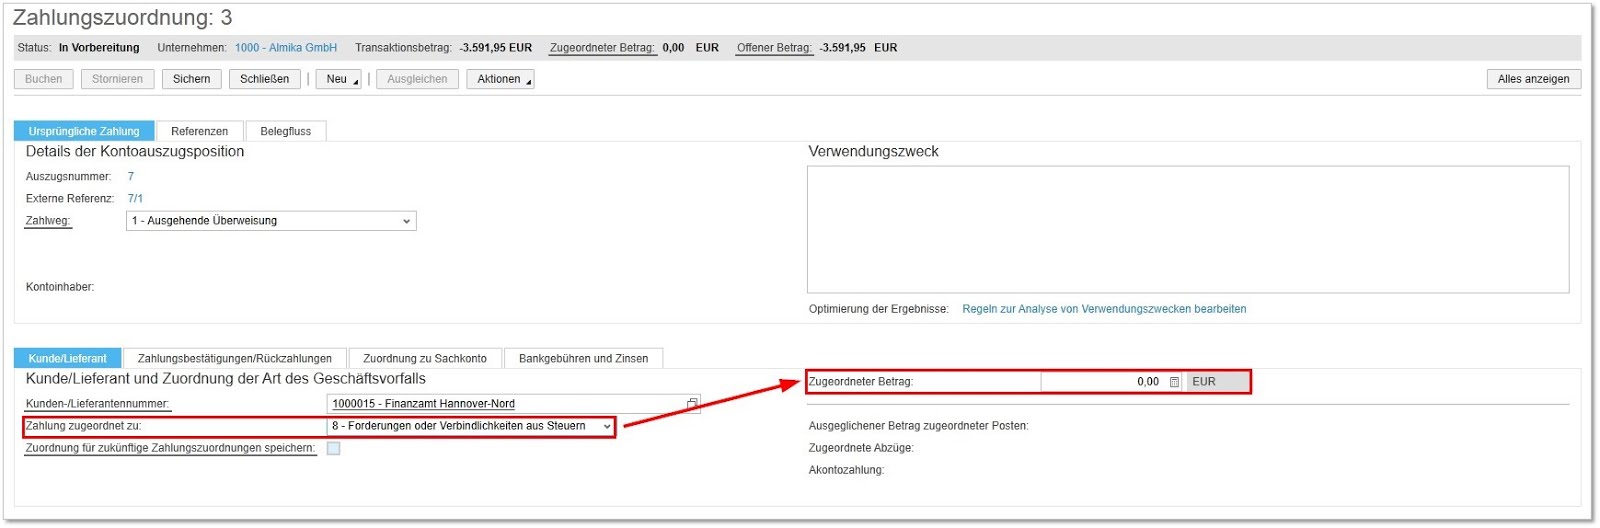This screenshot has height=528, width=1600.
Task: Open the Belegfluss tab
Action: 285,131
